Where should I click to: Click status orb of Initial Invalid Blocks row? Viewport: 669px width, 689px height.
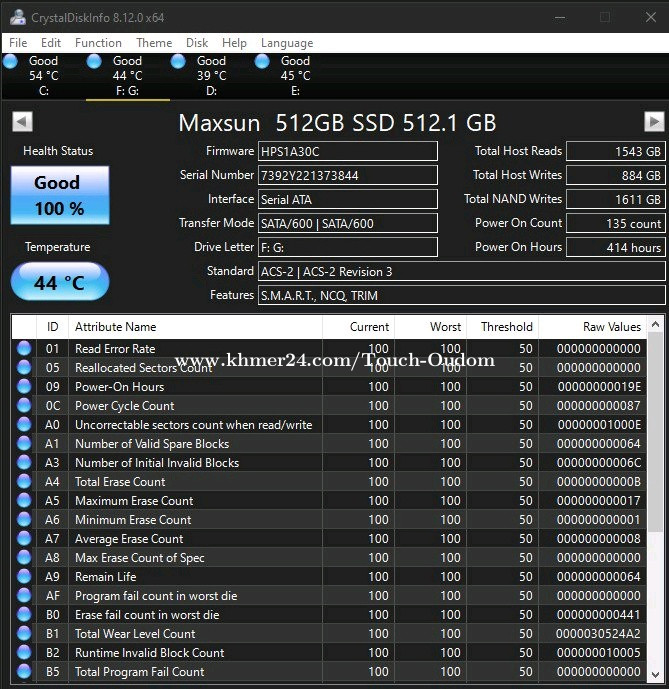pyautogui.click(x=24, y=462)
